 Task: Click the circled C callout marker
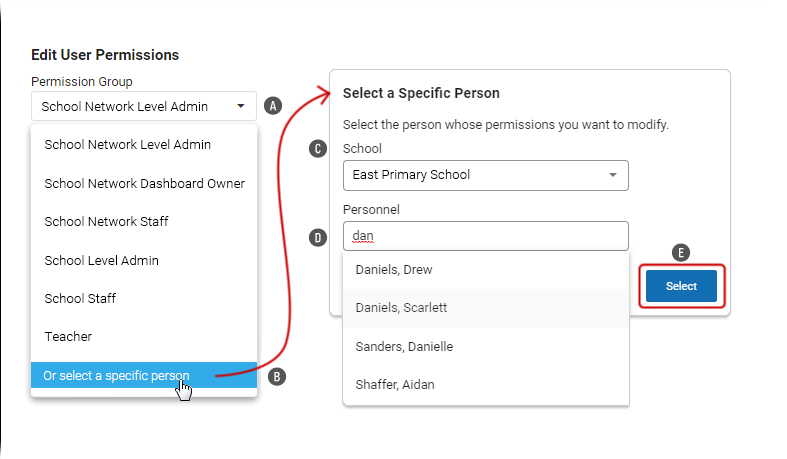pos(318,149)
